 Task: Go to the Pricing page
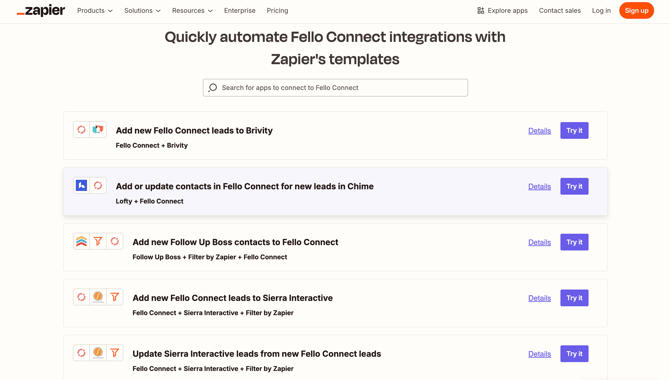(277, 11)
